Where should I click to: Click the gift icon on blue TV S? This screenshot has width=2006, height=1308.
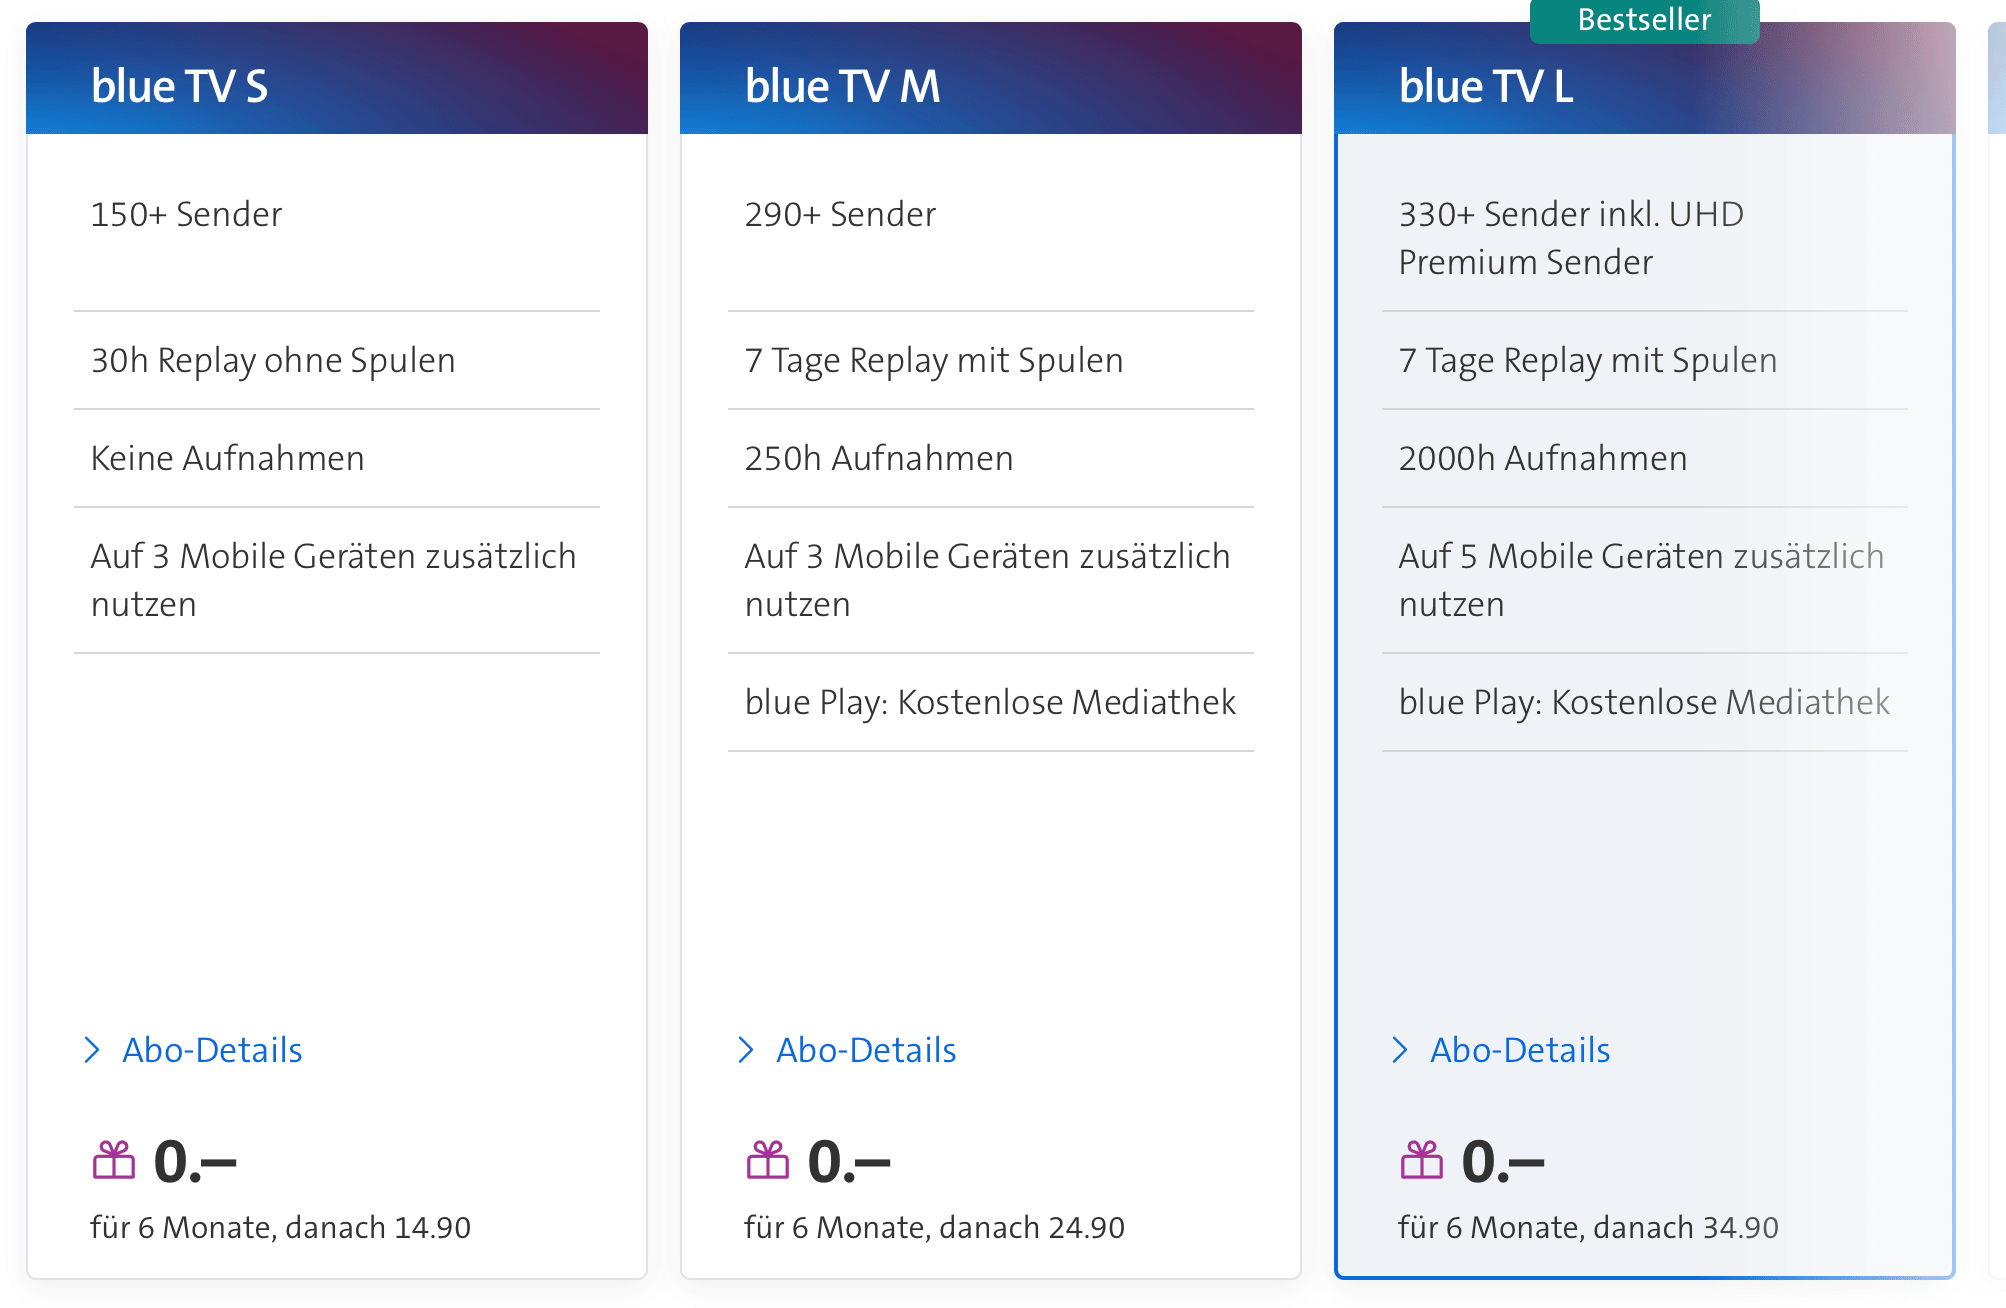pyautogui.click(x=114, y=1160)
